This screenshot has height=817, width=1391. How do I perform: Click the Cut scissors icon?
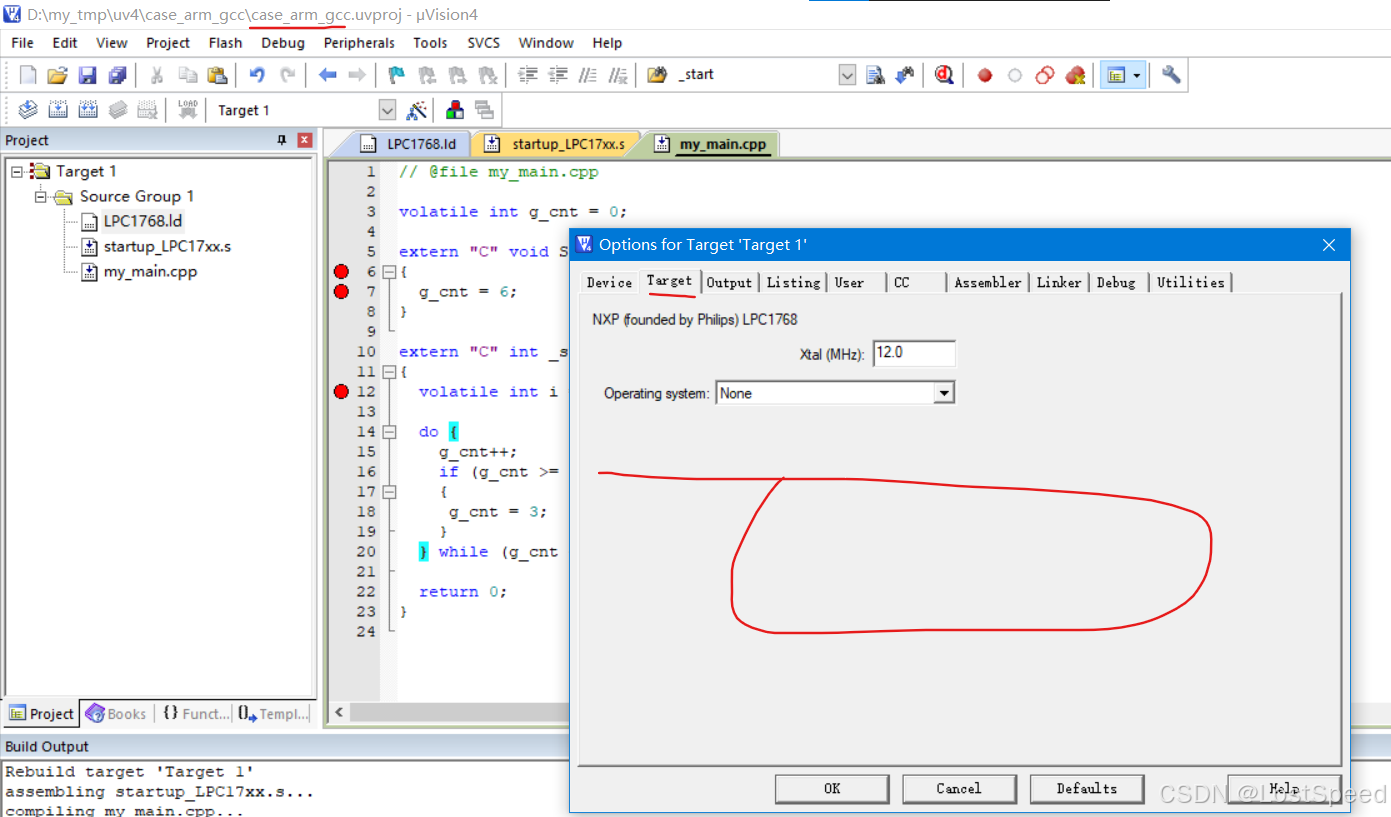coord(157,75)
